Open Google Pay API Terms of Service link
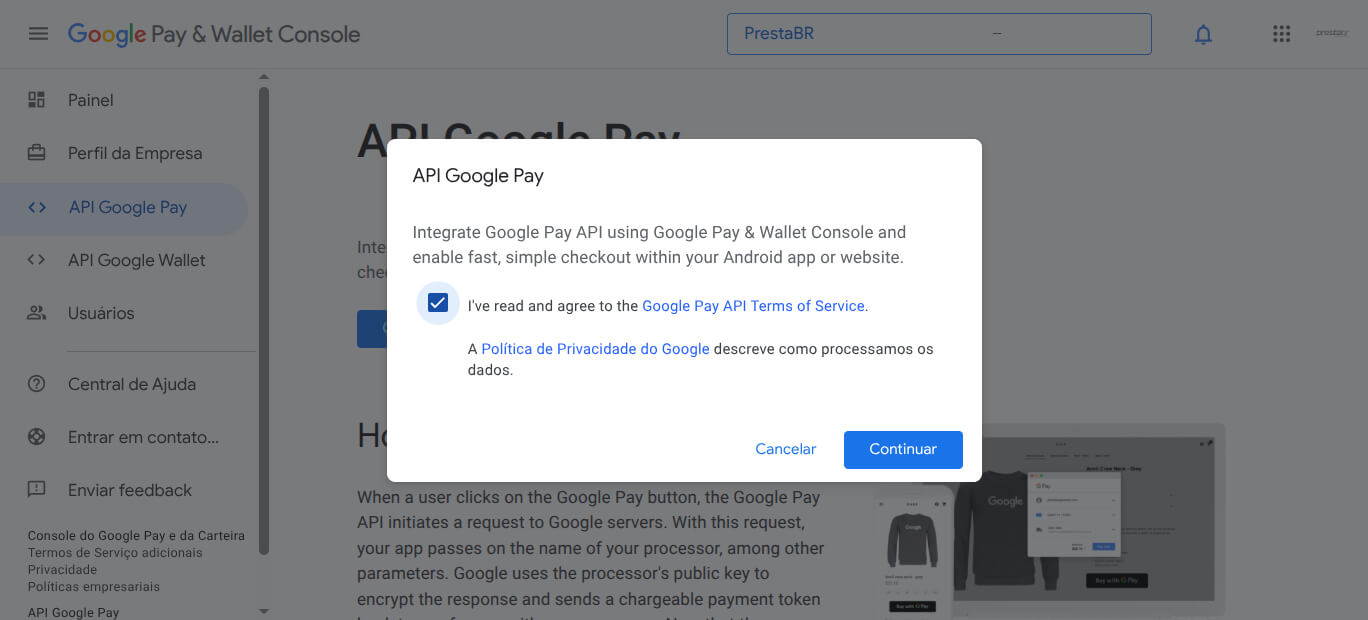 click(752, 306)
